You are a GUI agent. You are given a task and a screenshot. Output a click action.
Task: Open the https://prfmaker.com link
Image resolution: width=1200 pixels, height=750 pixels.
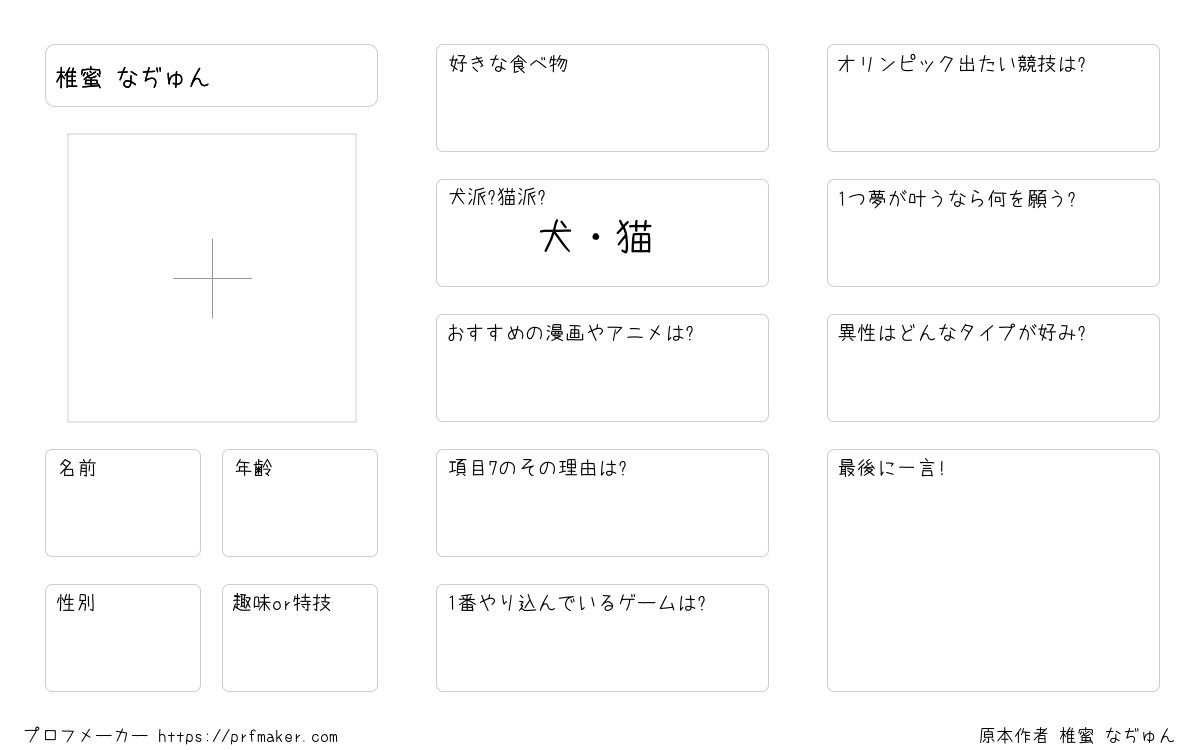(x=248, y=737)
